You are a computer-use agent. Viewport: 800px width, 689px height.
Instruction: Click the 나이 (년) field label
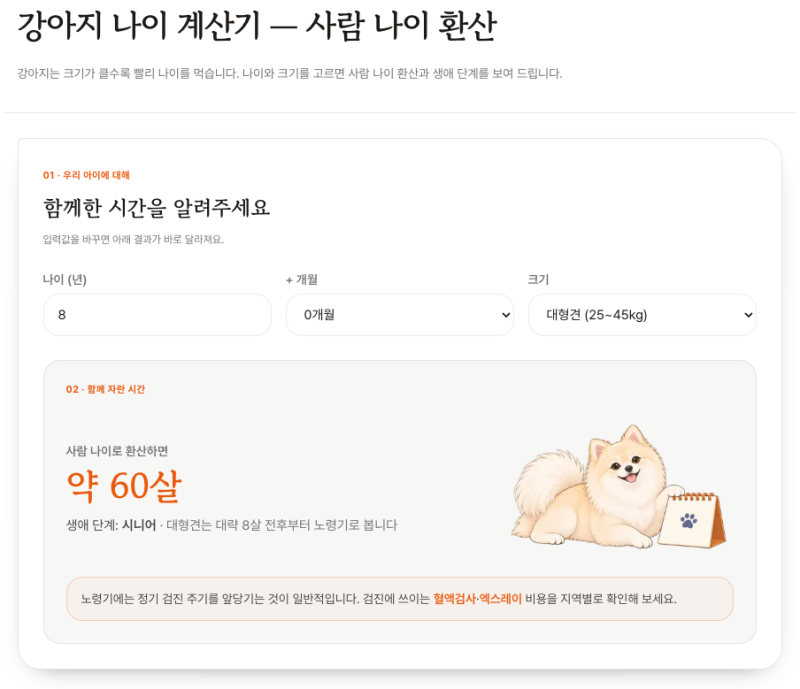click(x=65, y=280)
